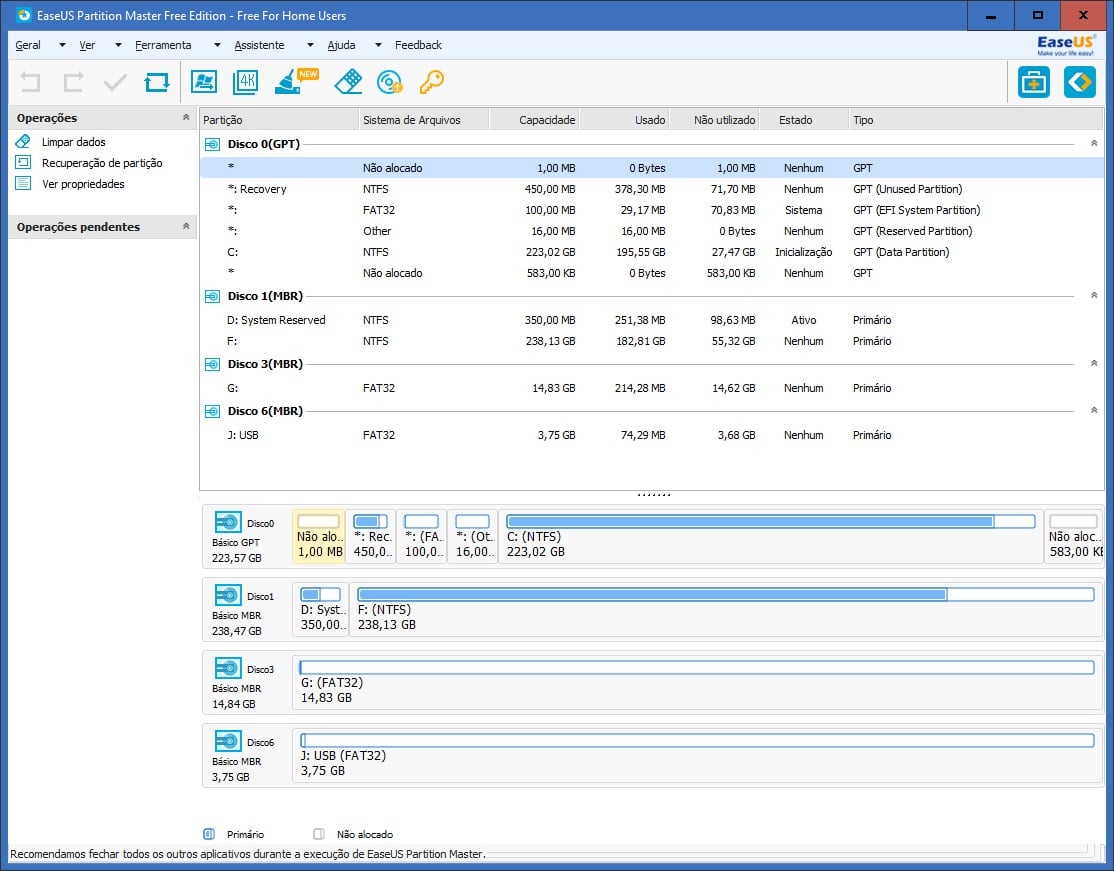
Task: Collapse the Disco 6(MBR) group
Action: point(1094,411)
